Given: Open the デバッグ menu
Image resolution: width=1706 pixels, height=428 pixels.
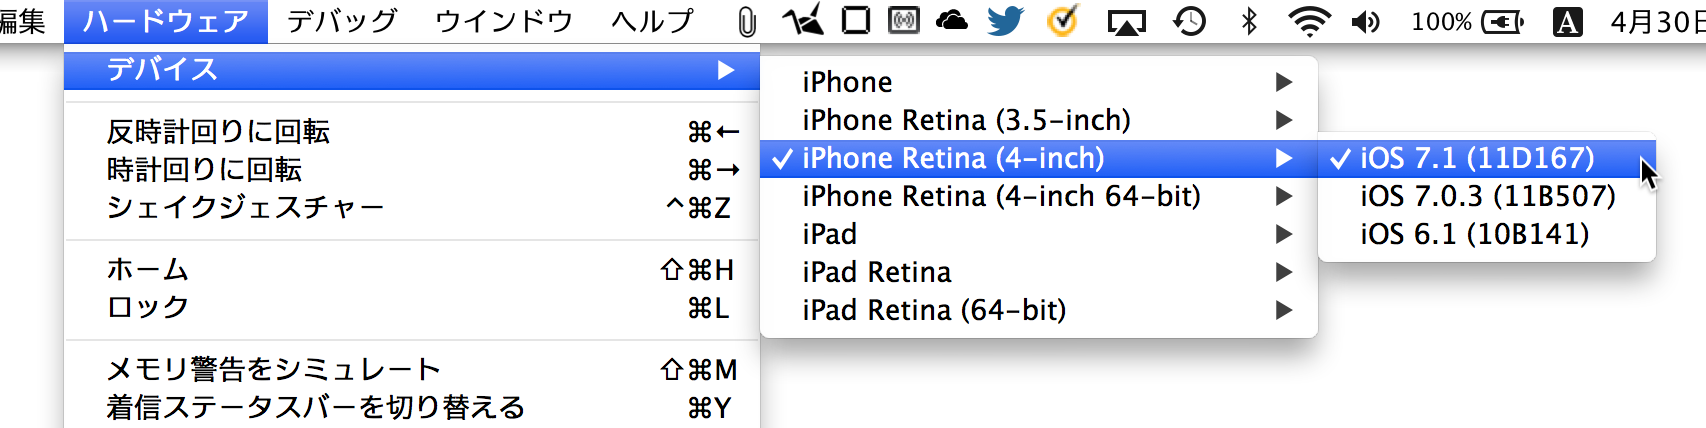Looking at the screenshot, I should pos(342,21).
